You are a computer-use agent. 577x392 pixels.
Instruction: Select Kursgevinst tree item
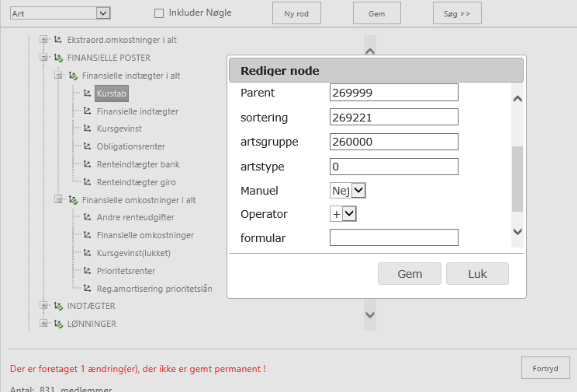click(119, 129)
